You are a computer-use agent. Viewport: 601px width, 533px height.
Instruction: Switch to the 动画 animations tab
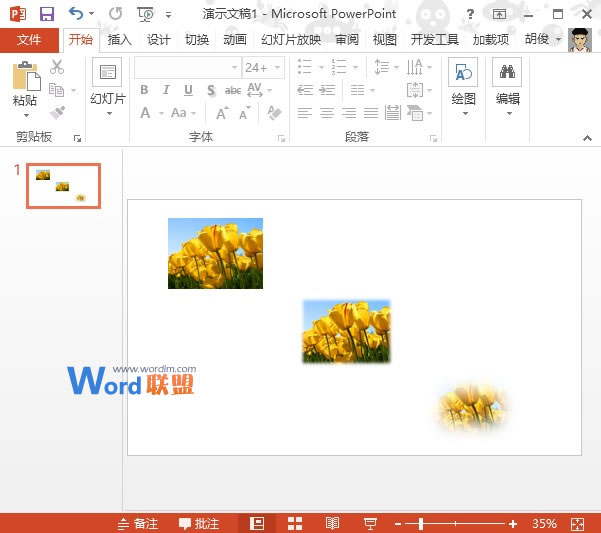pos(235,39)
